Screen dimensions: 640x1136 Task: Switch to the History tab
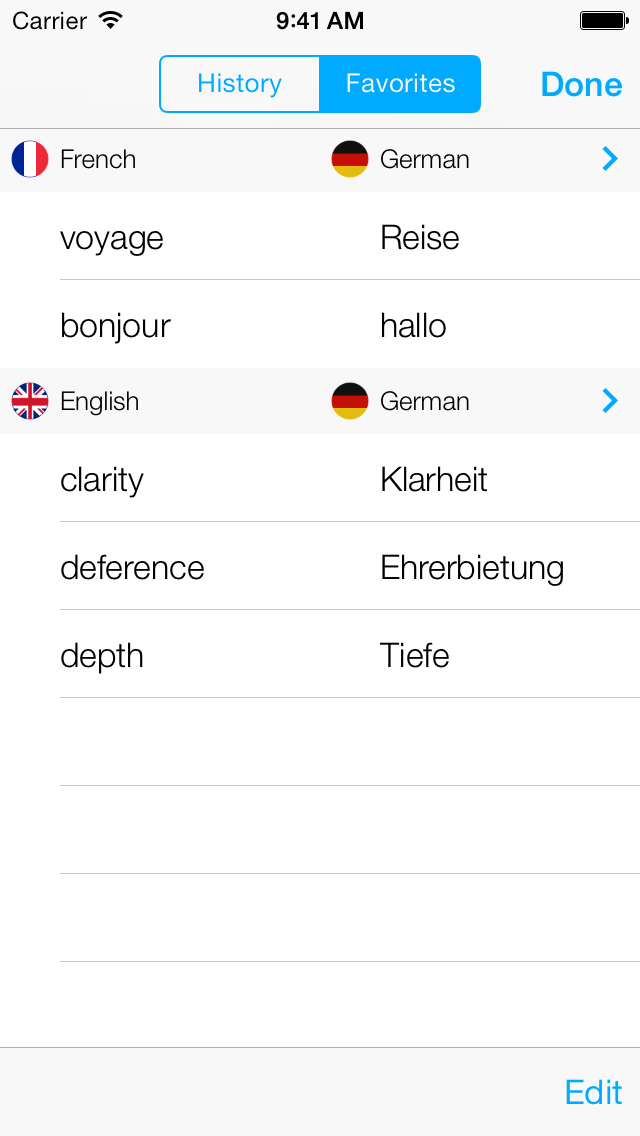(x=240, y=84)
